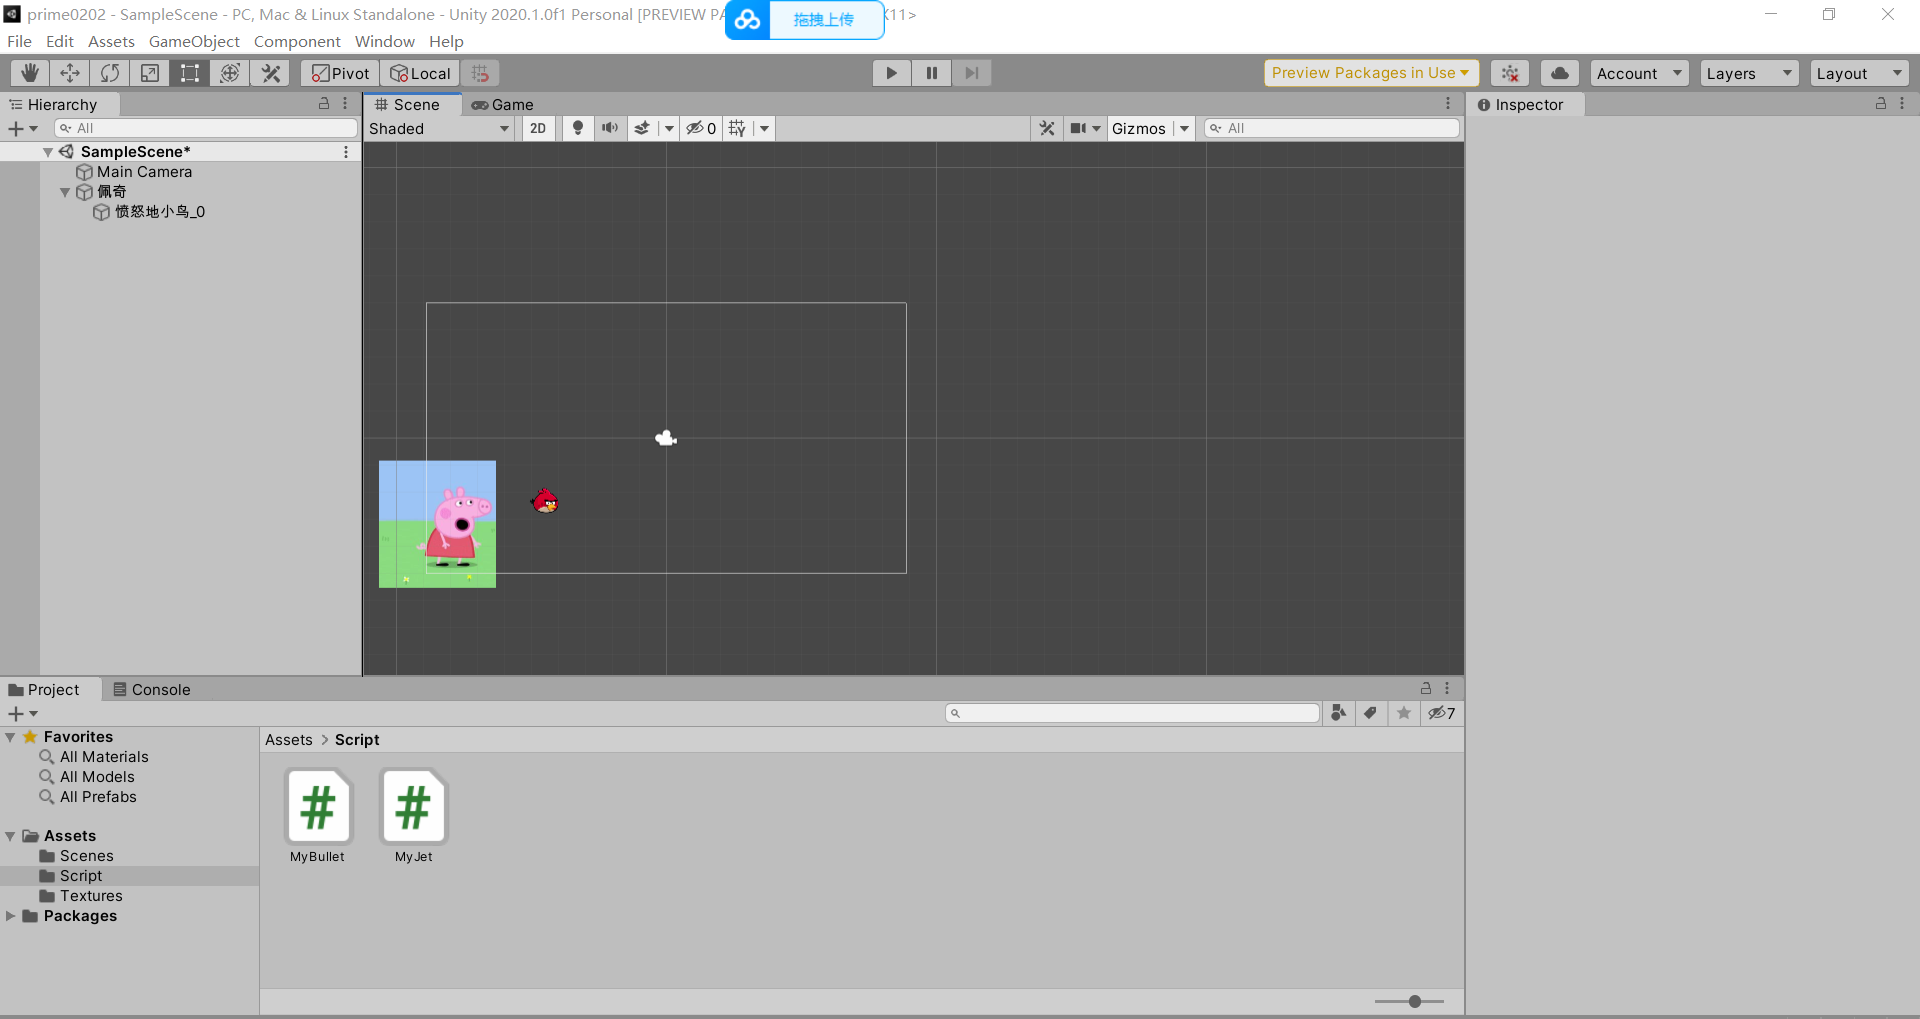Search assets by type icon
The image size is (1920, 1019).
tap(1339, 713)
